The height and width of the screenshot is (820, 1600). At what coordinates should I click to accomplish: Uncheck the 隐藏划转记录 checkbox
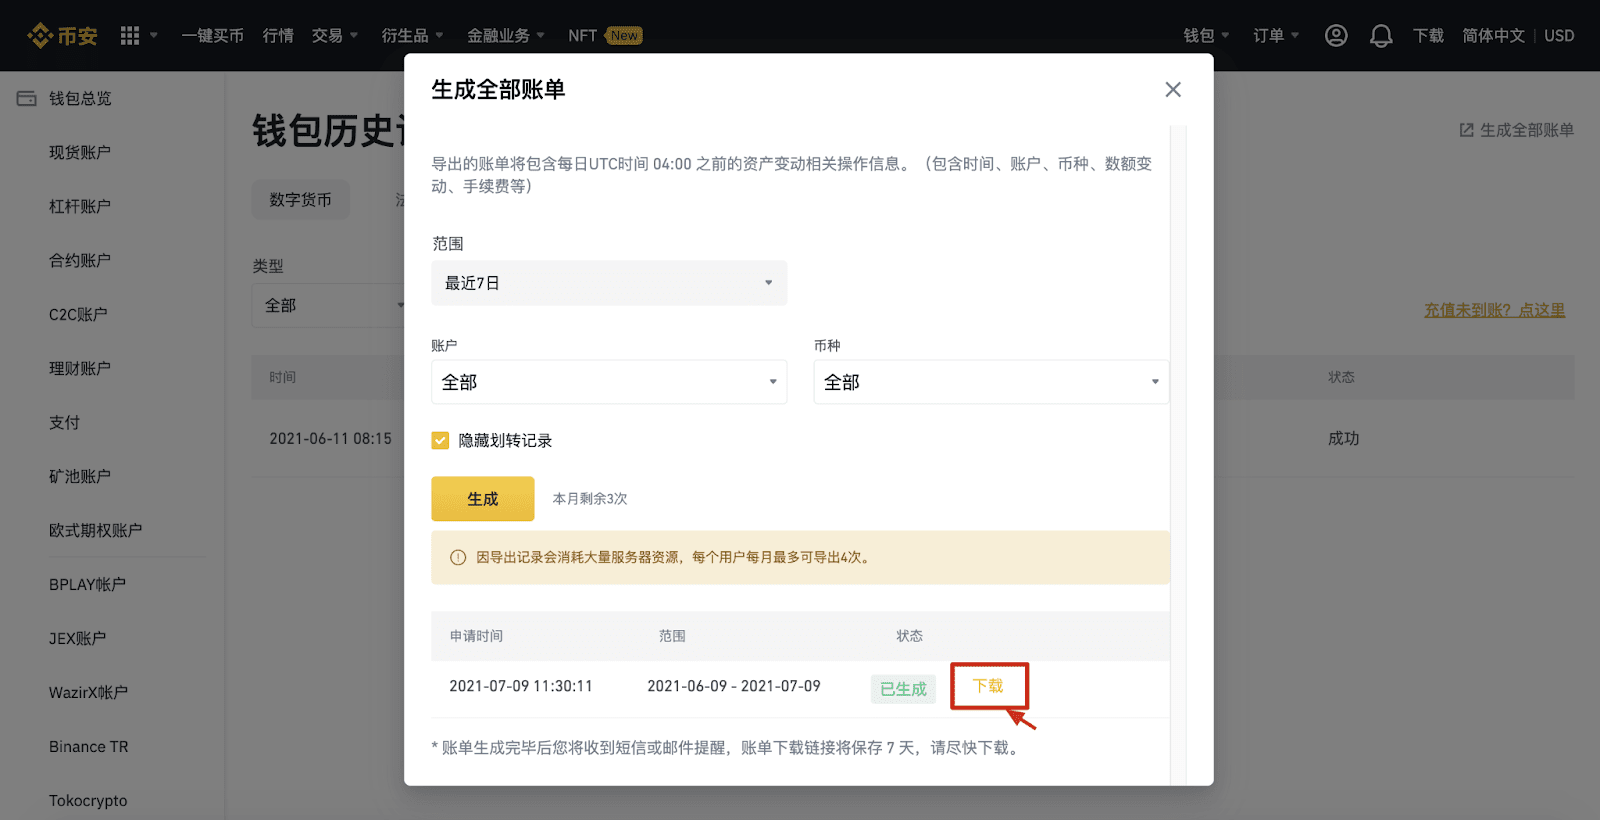(440, 441)
